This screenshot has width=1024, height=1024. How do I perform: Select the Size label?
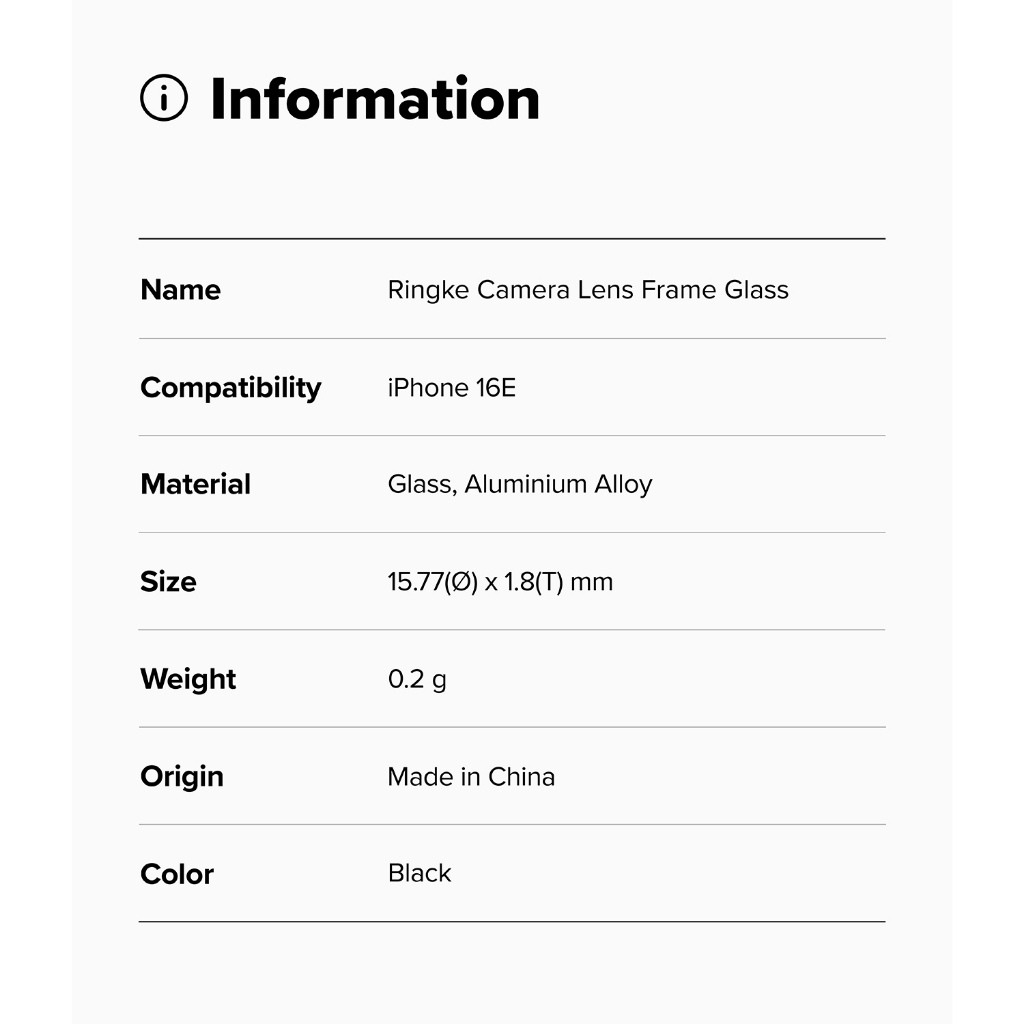168,581
